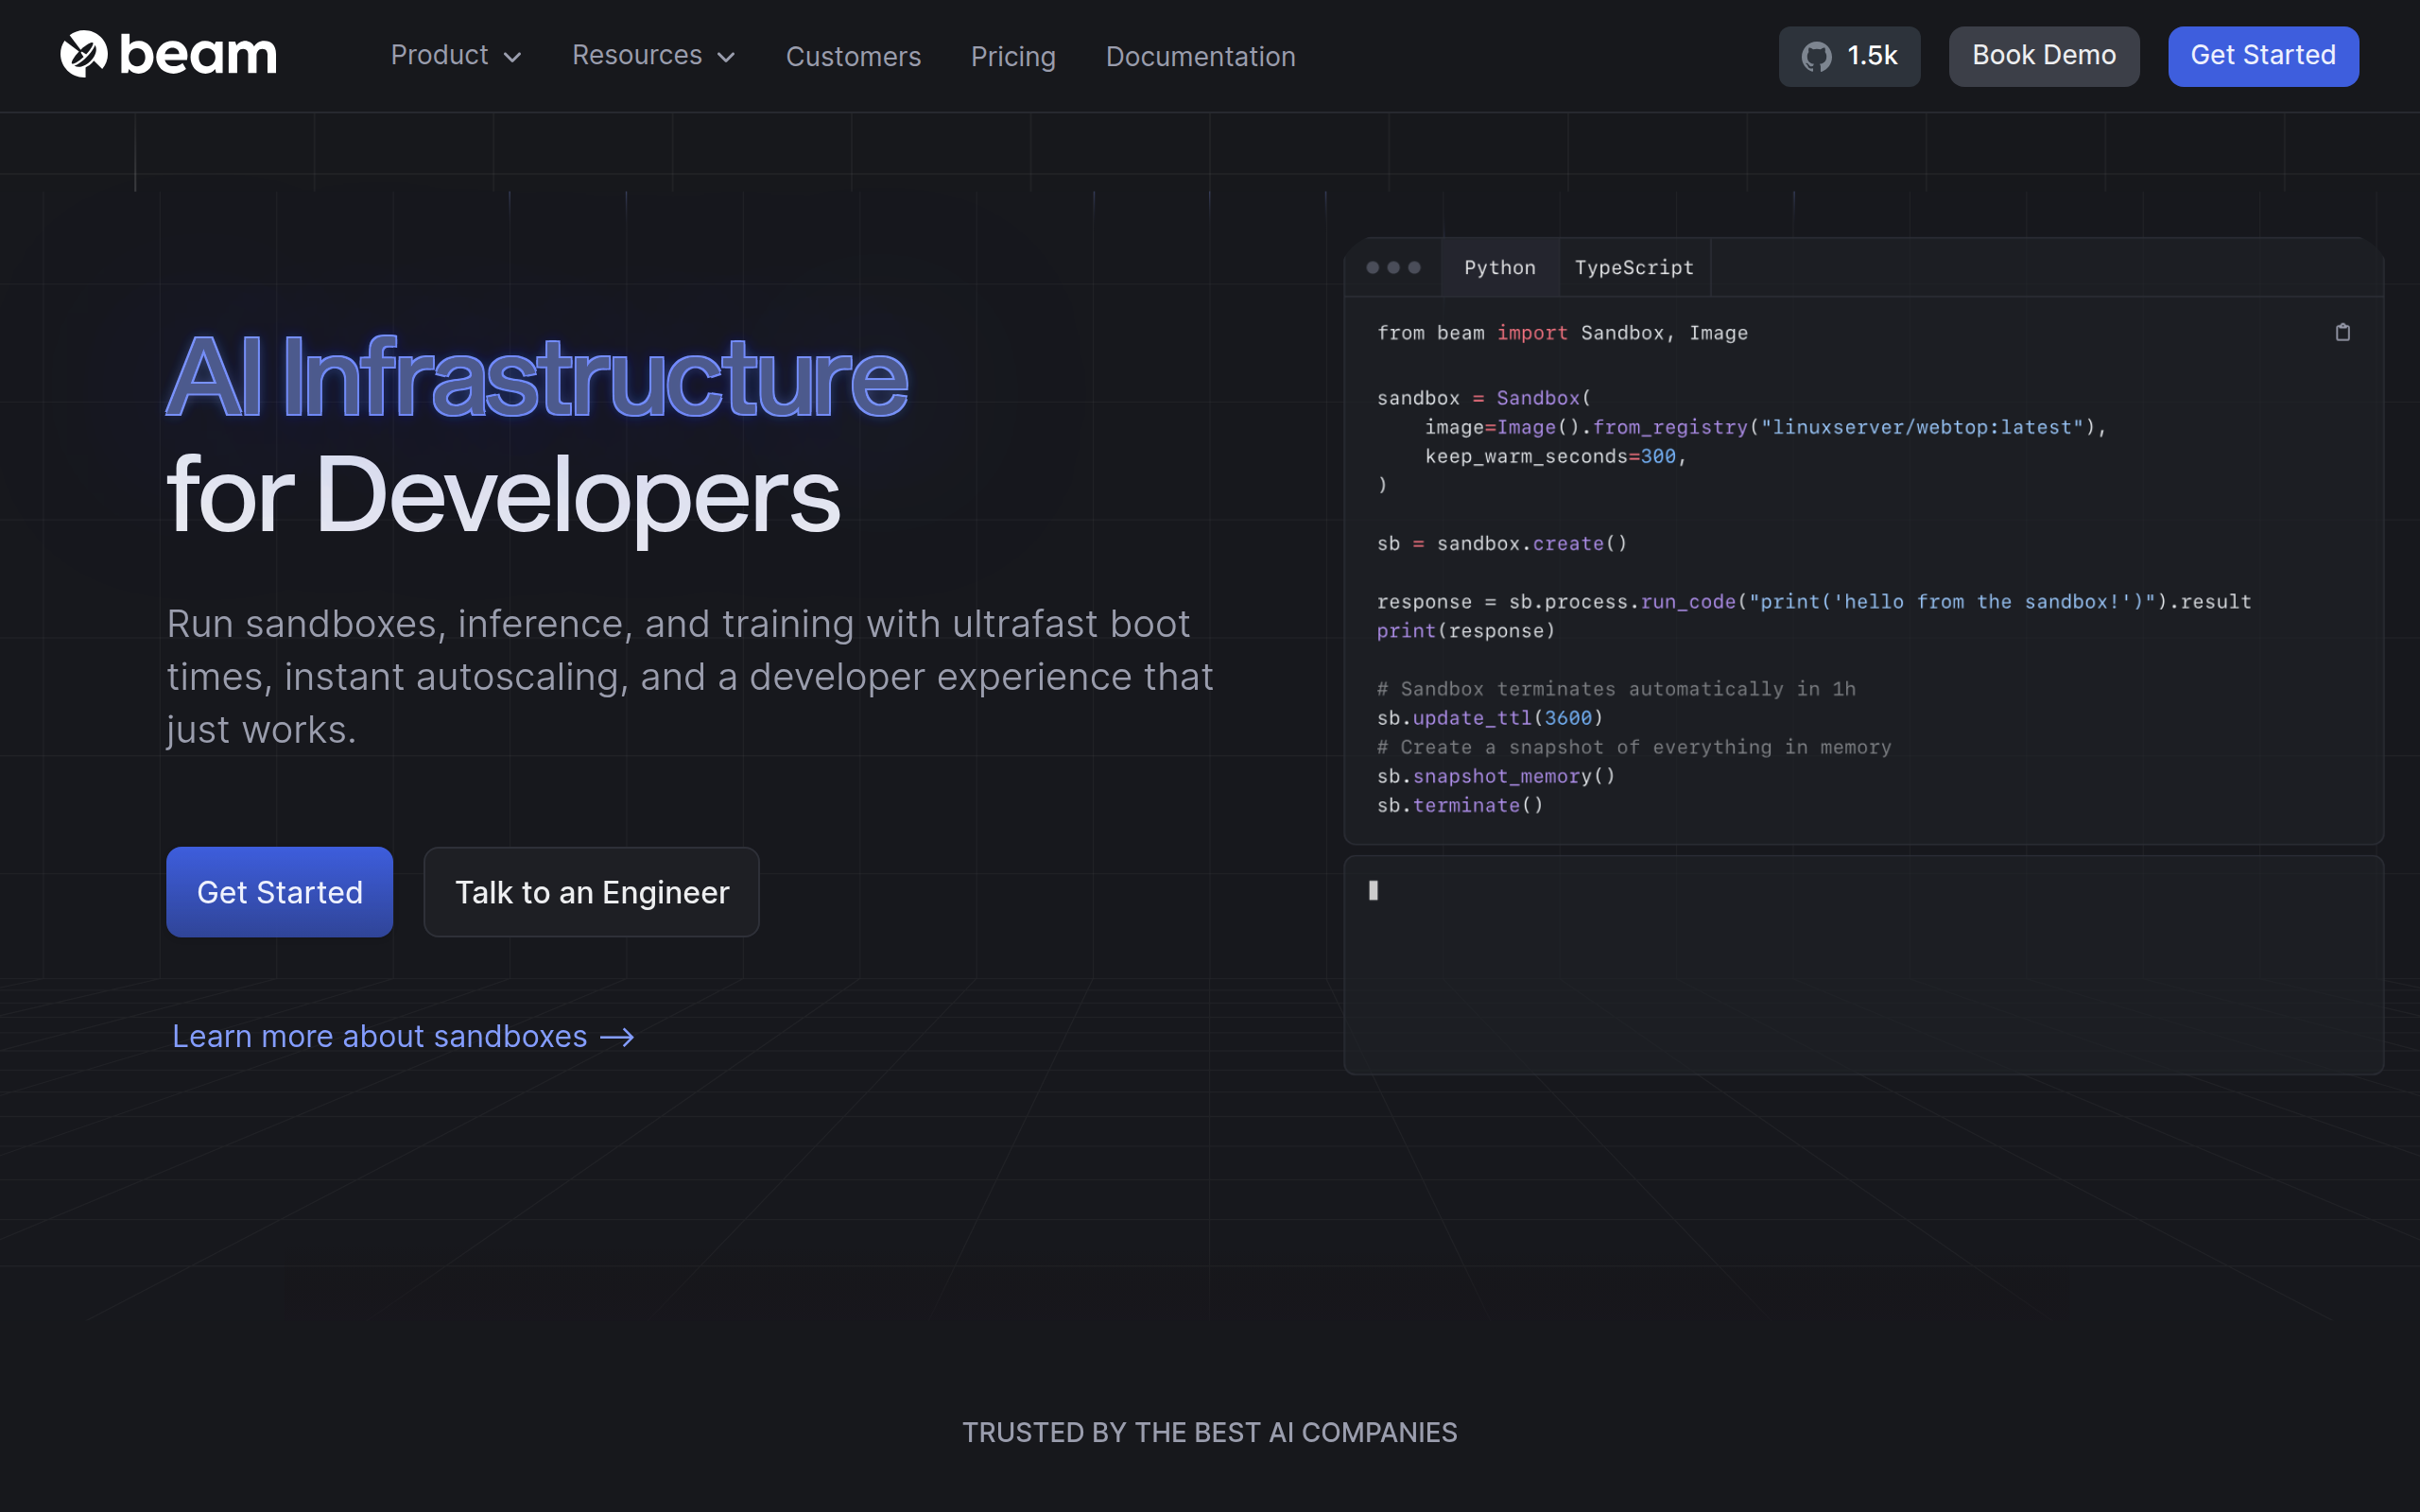This screenshot has width=2420, height=1512.
Task: Click the beam logo in the header
Action: 168,55
